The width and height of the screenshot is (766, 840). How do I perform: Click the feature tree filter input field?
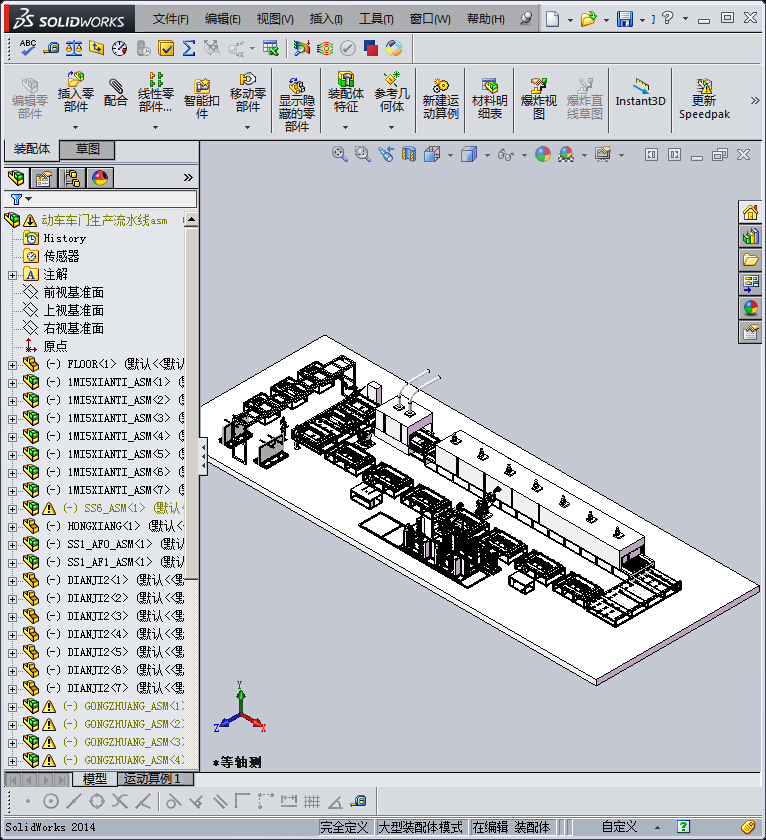115,199
